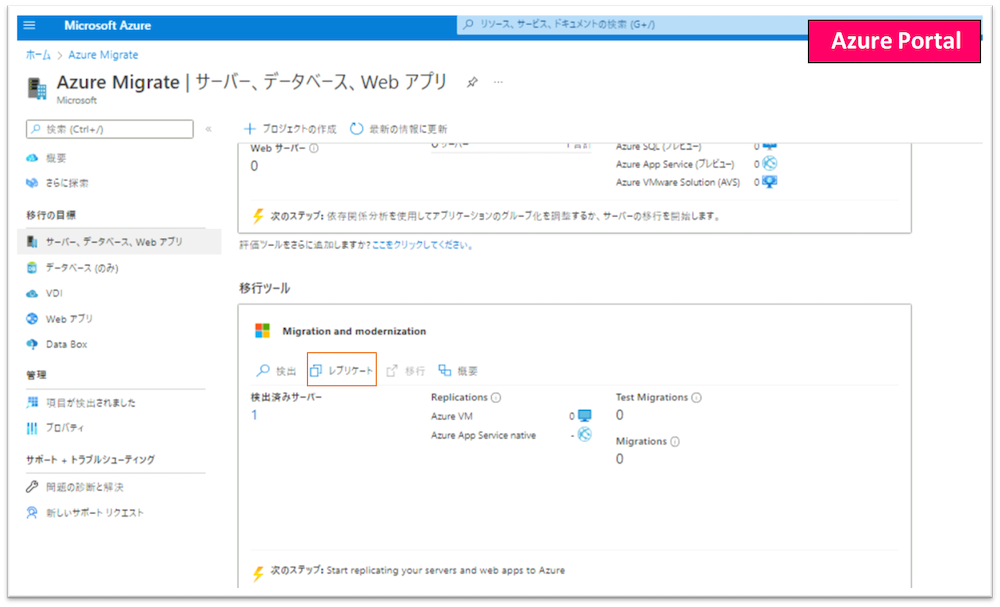Open さらに探索 in the sidebar
The image size is (1000, 607).
[x=66, y=183]
